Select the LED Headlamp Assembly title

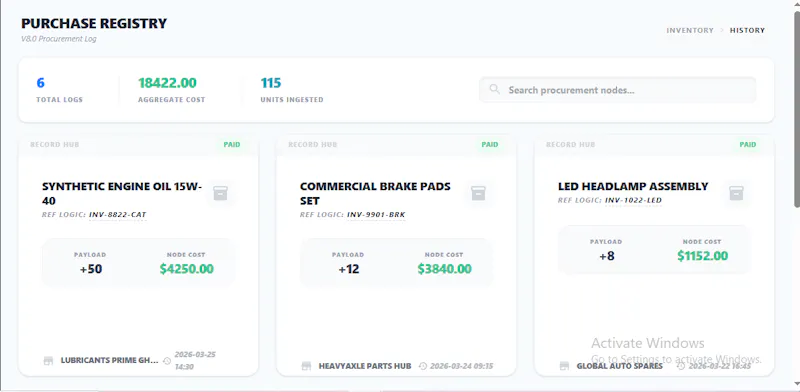(x=633, y=186)
